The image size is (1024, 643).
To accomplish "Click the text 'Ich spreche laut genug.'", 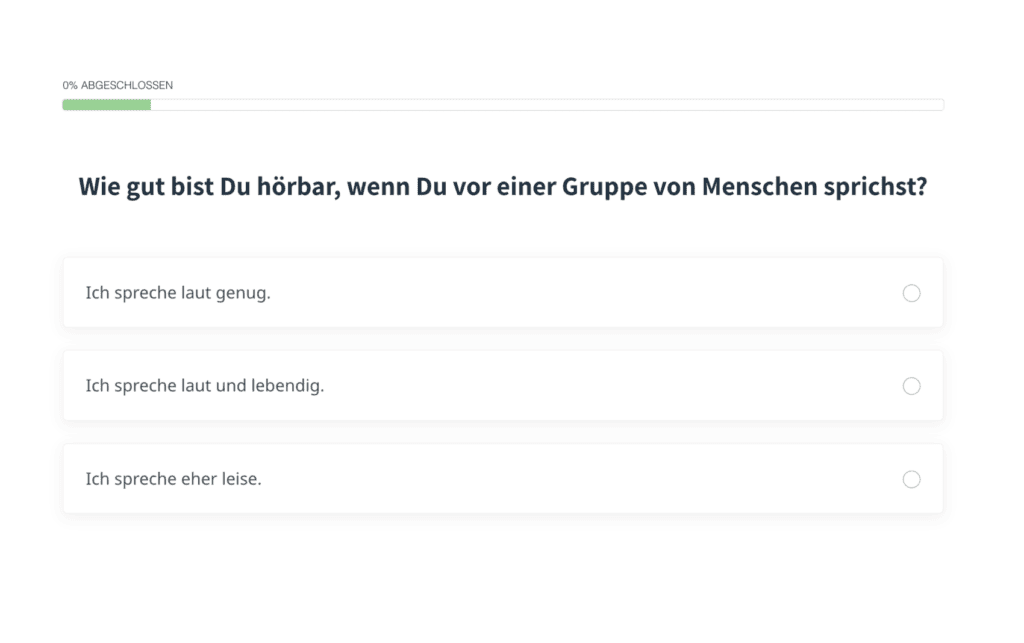I will click(x=178, y=293).
